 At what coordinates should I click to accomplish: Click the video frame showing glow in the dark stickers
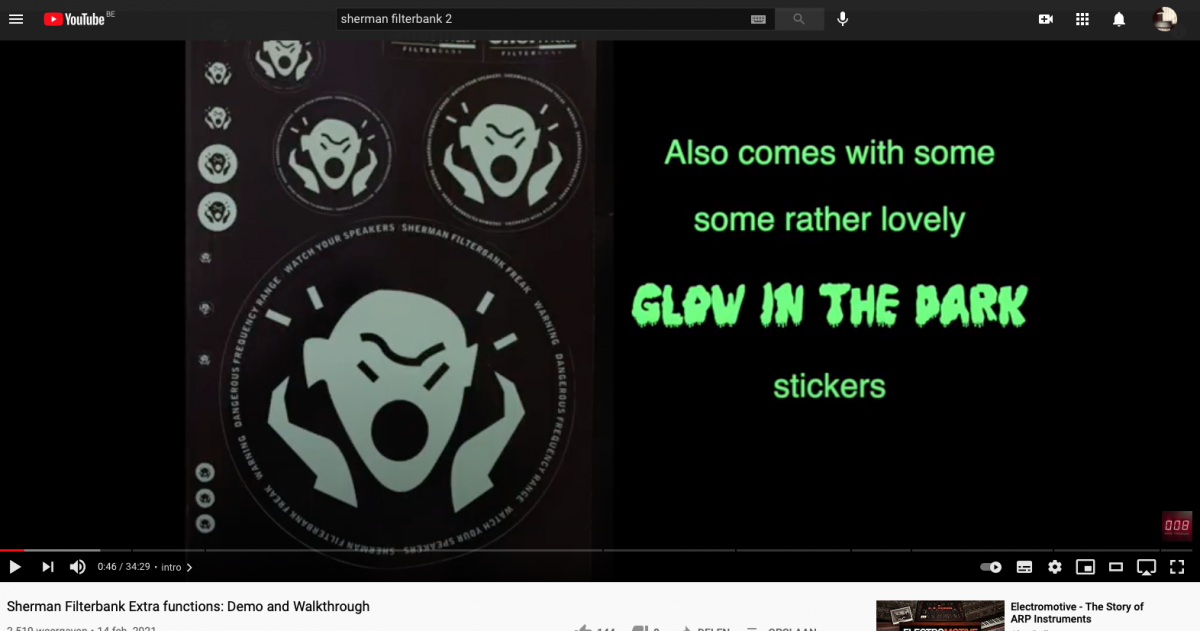pos(600,295)
